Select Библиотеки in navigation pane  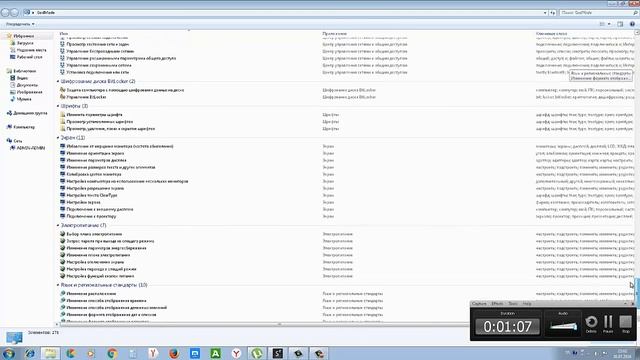(x=25, y=71)
